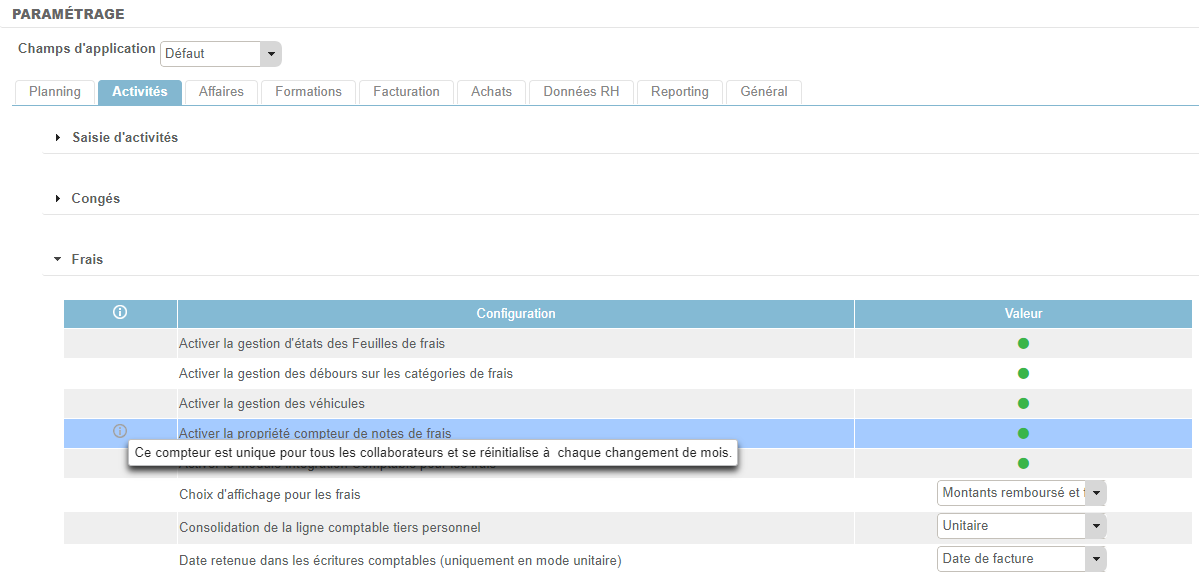Image resolution: width=1199 pixels, height=577 pixels.
Task: Open the Affaires tab
Action: (221, 92)
